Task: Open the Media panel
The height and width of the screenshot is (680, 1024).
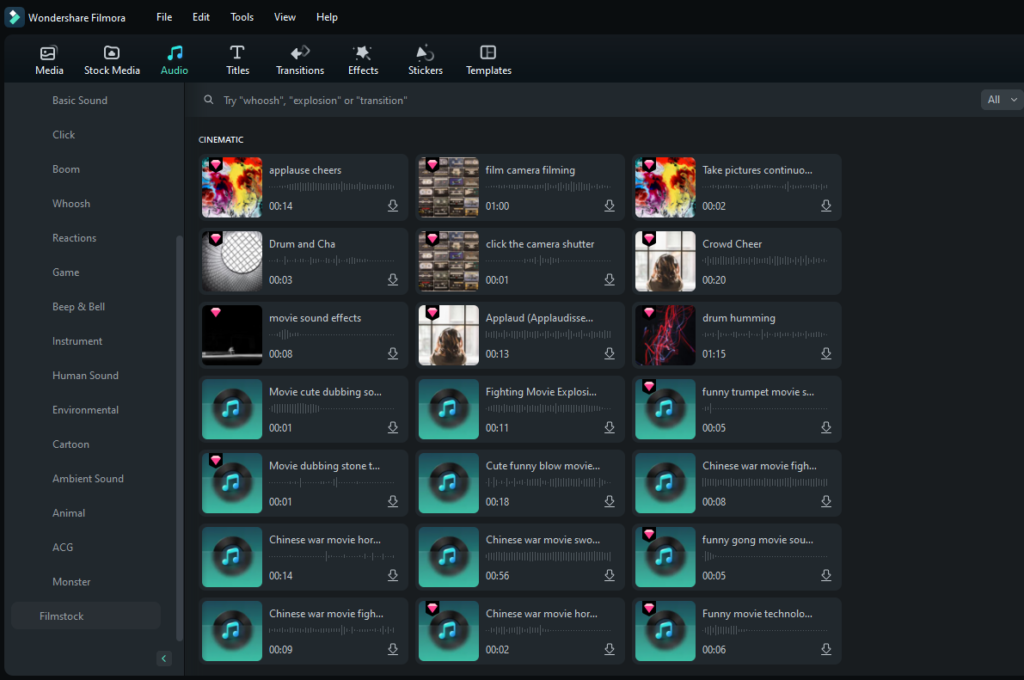Action: tap(48, 58)
